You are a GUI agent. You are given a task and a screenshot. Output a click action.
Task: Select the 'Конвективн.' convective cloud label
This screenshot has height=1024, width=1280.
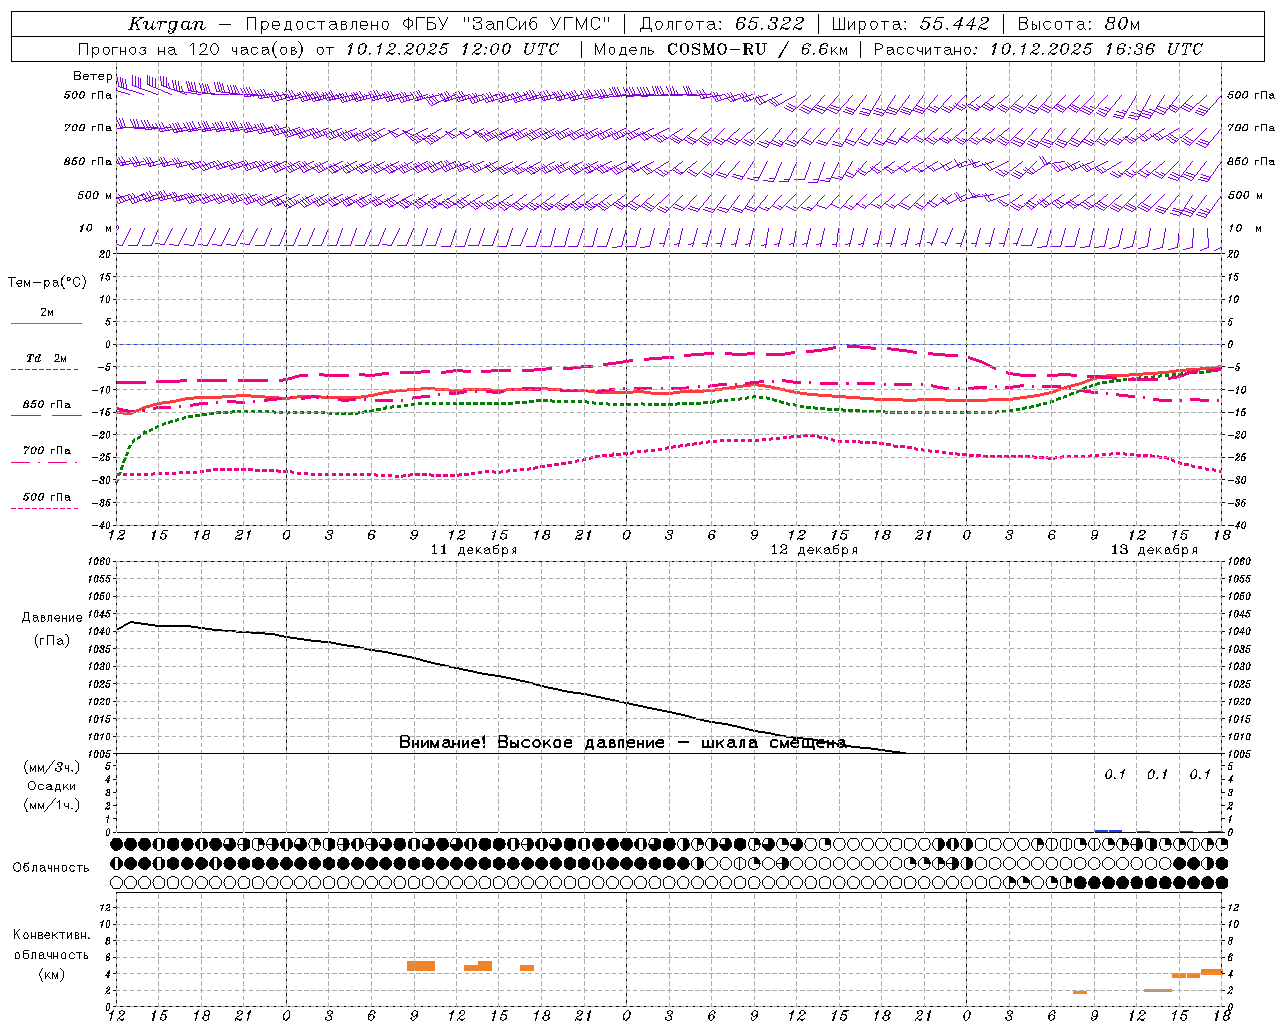52,935
